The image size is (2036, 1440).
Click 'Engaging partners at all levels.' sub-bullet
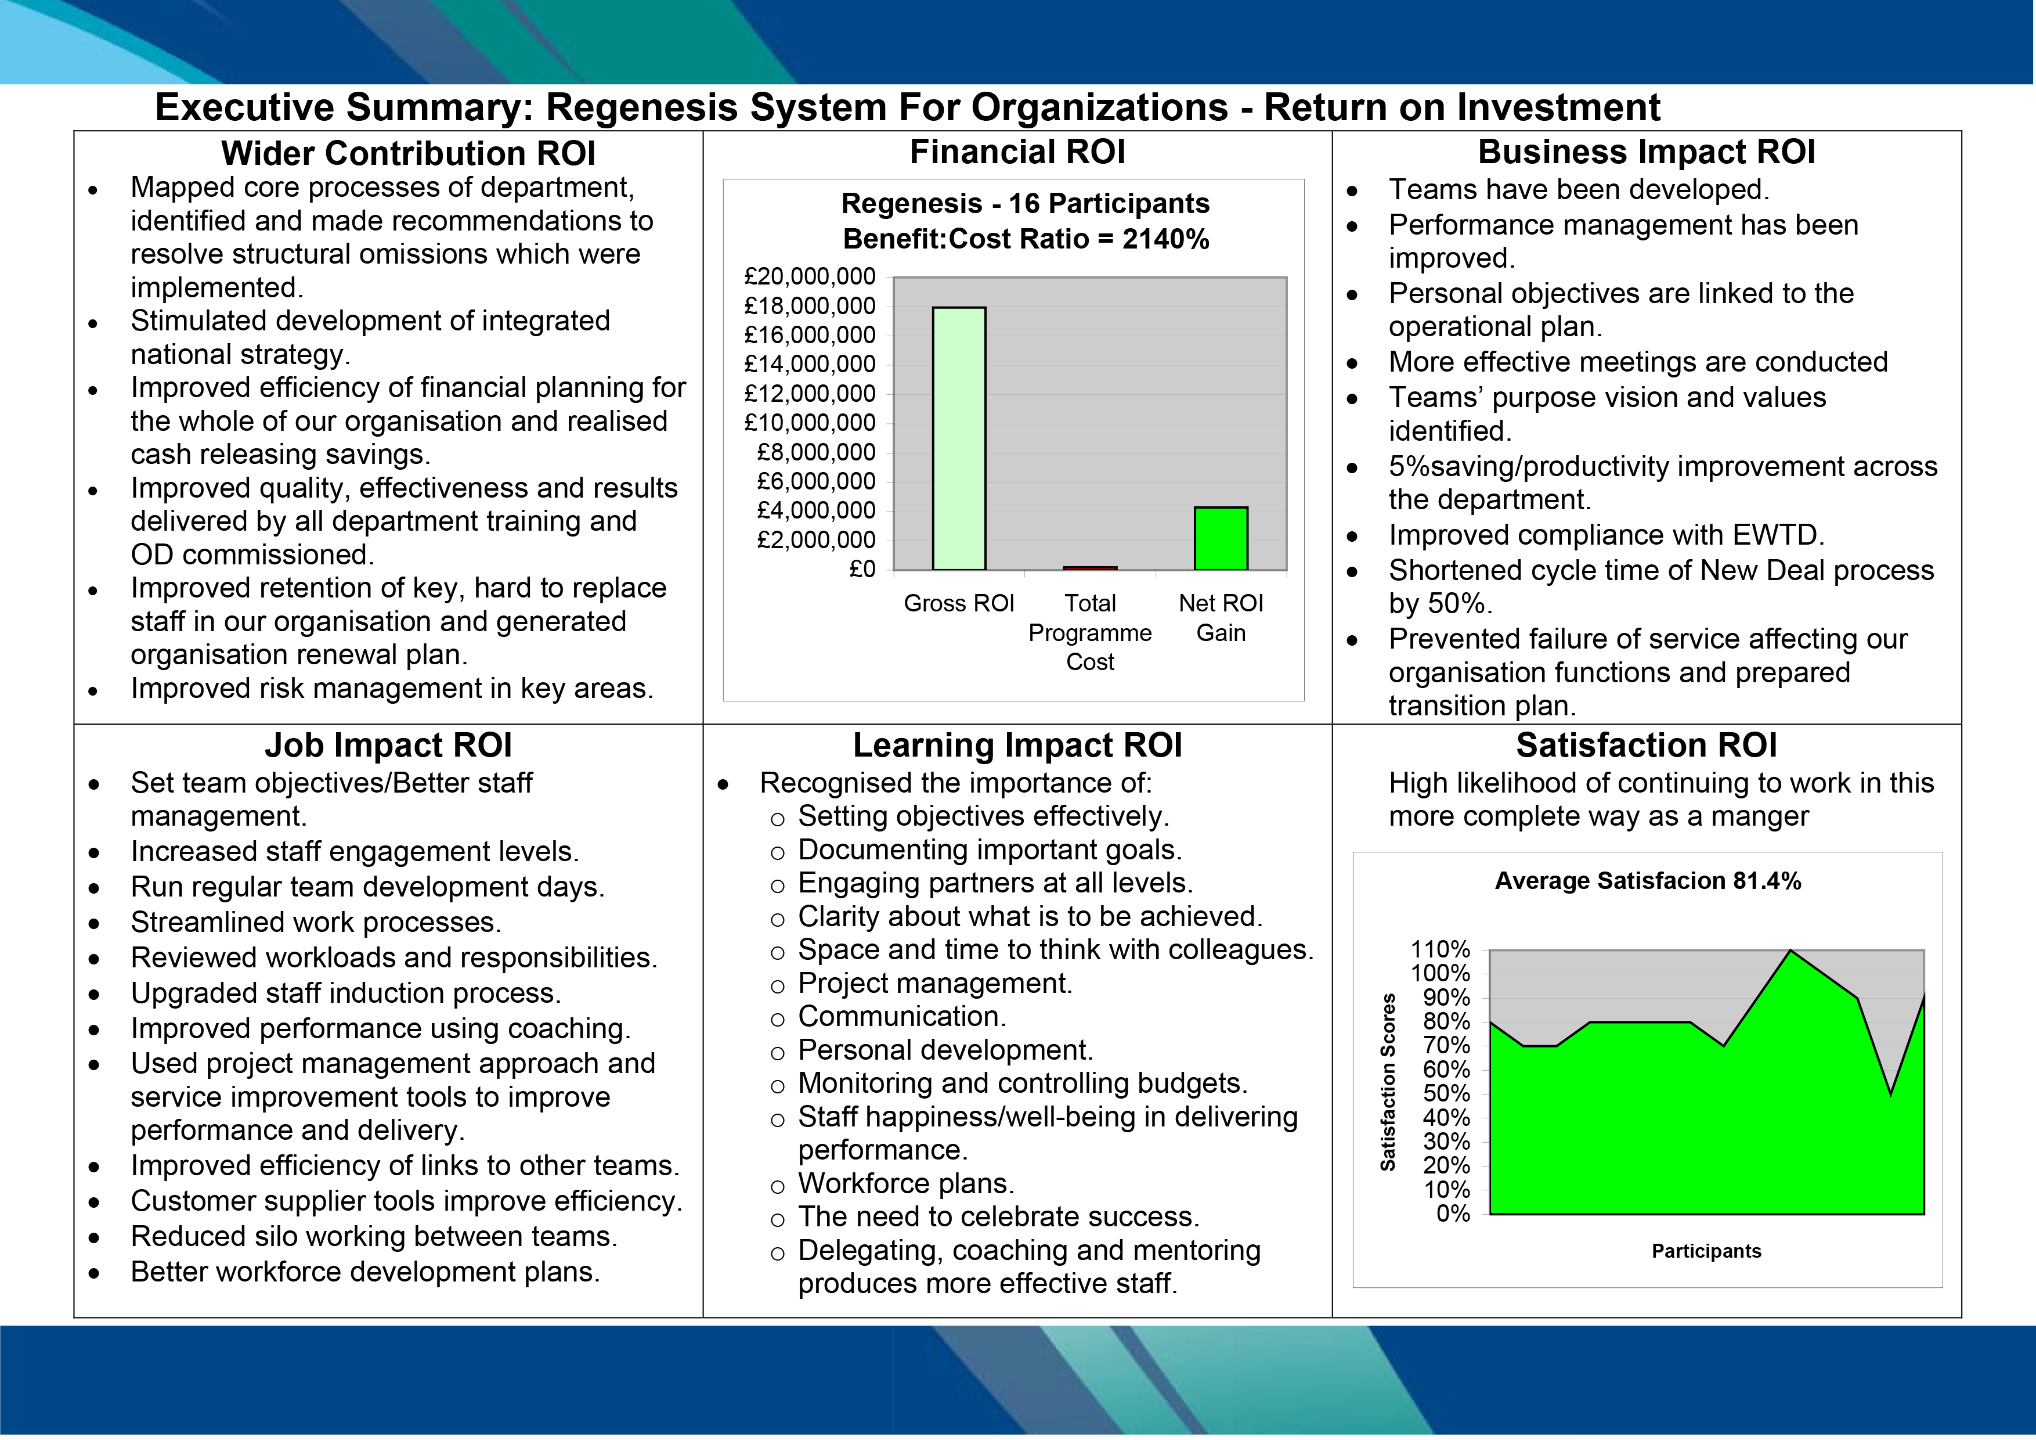tap(995, 883)
